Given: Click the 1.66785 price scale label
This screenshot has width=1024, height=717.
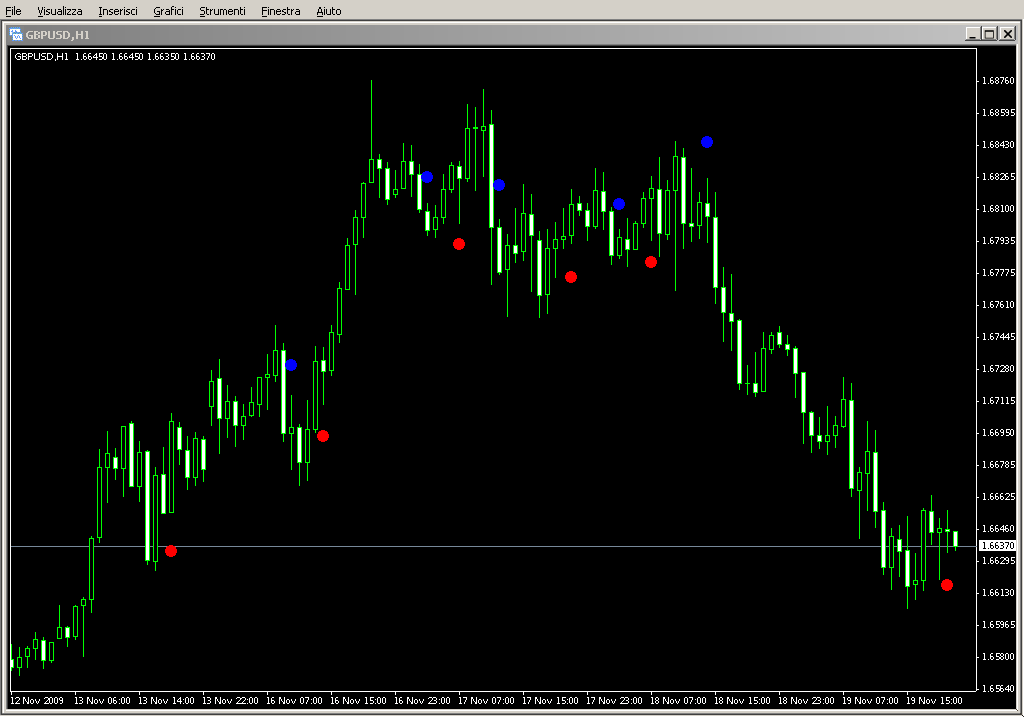Looking at the screenshot, I should tap(999, 465).
